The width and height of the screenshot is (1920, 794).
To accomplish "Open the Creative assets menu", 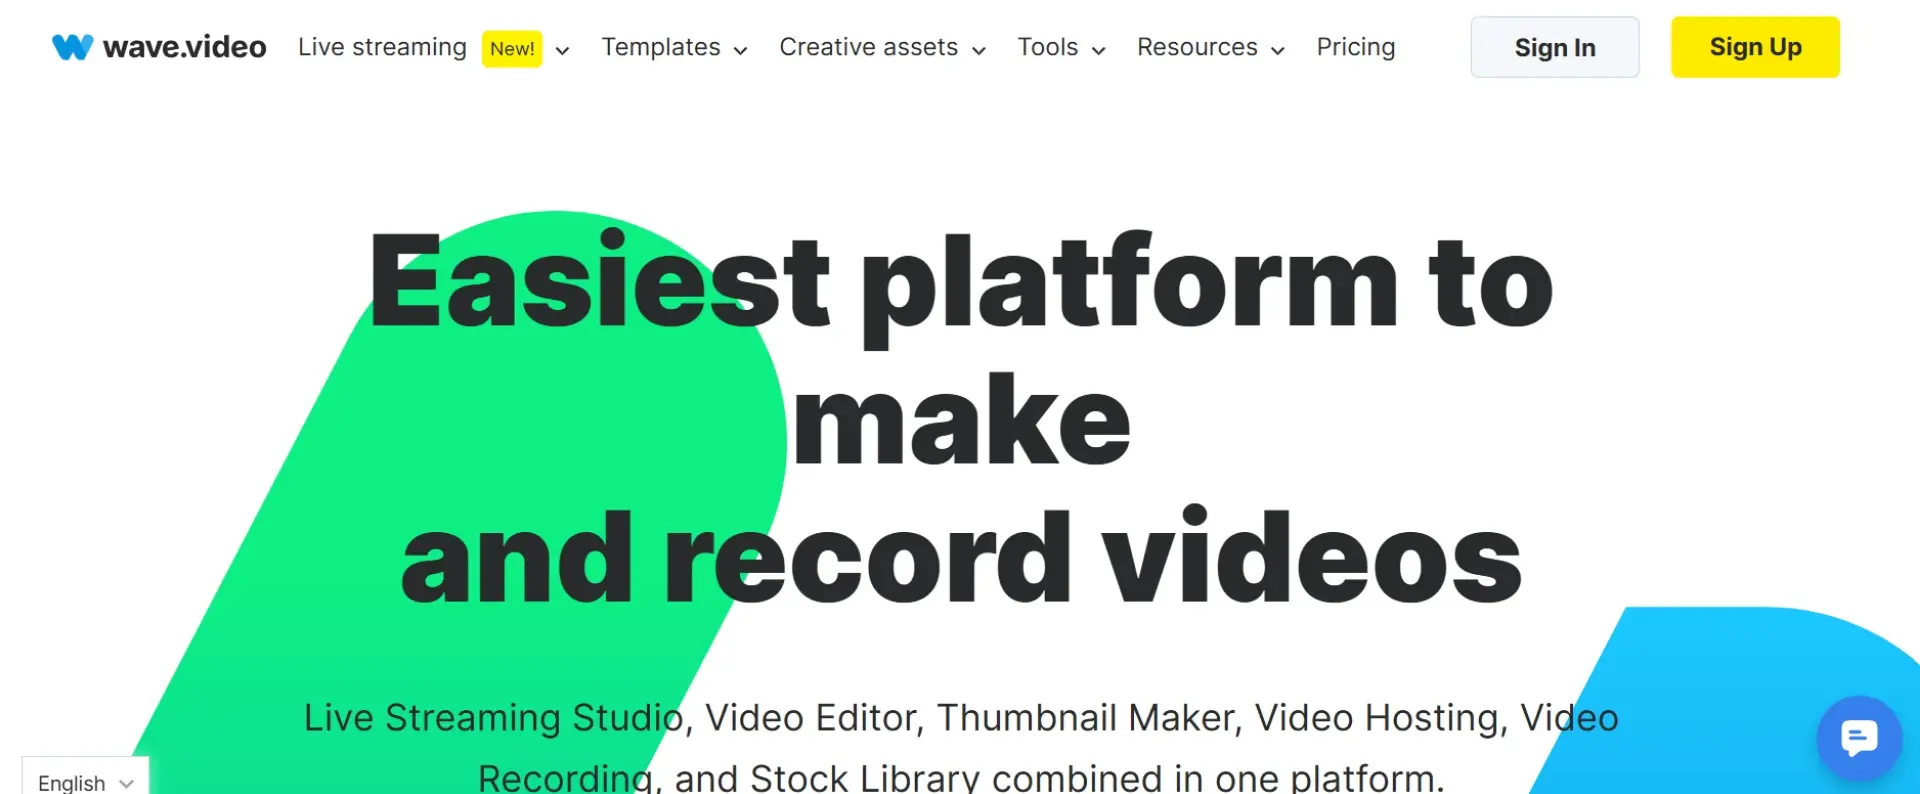I will (x=868, y=47).
